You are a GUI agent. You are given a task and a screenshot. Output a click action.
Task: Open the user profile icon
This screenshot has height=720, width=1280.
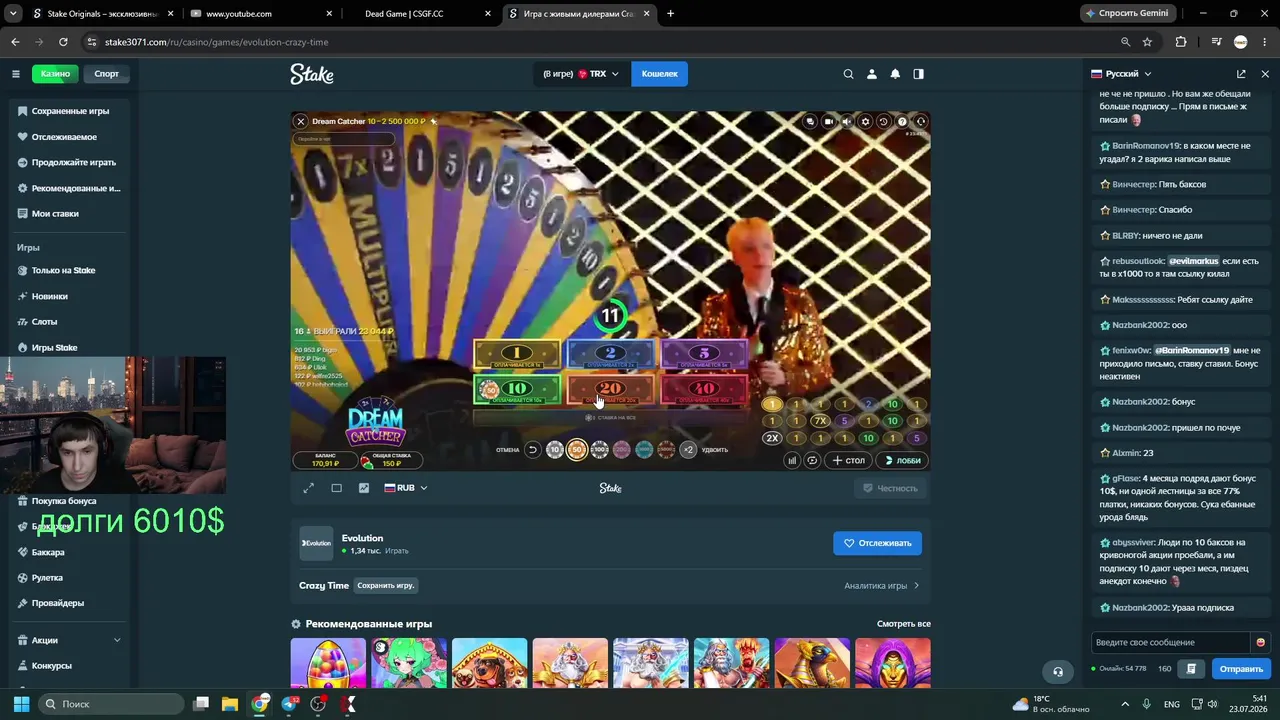[872, 74]
